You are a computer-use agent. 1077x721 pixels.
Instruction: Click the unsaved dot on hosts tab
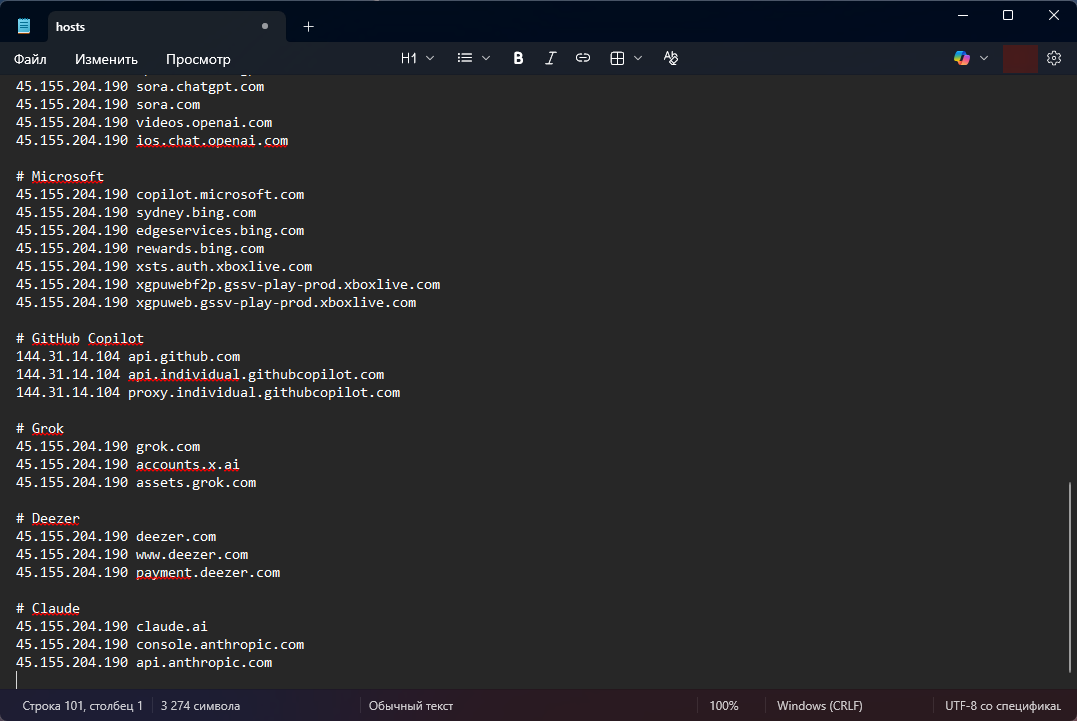(264, 26)
